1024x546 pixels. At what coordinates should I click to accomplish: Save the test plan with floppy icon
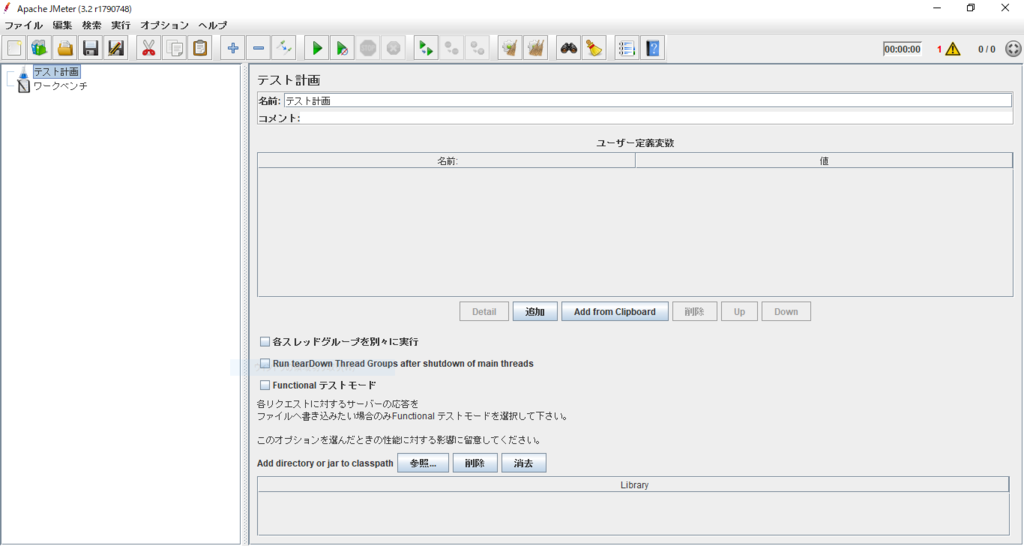click(x=91, y=48)
